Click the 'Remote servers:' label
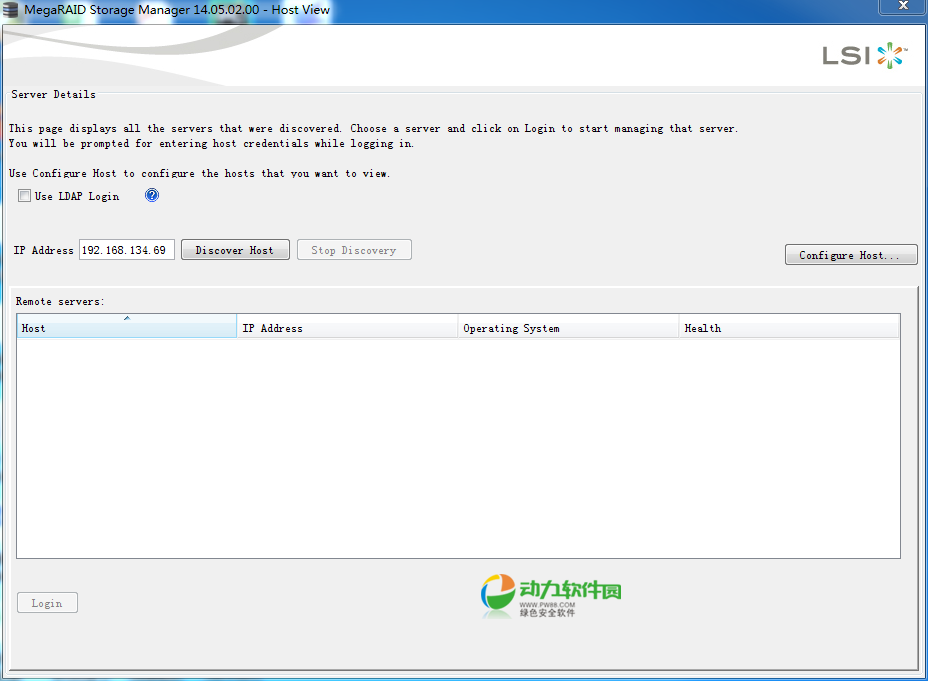 click(x=60, y=301)
